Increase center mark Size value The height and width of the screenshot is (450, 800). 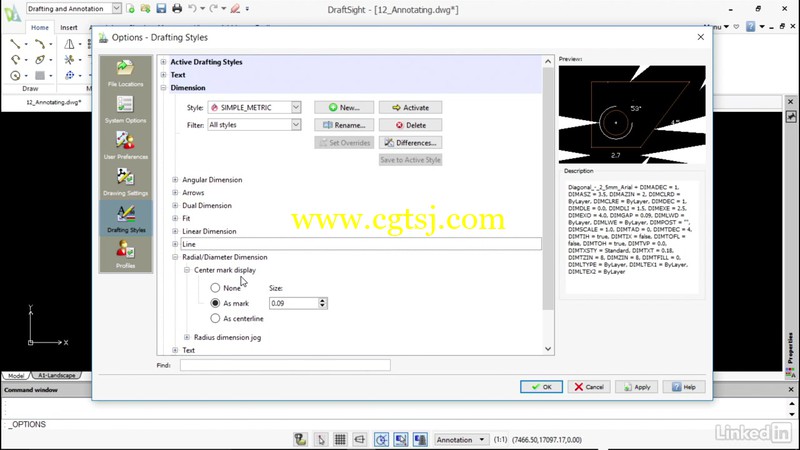pos(322,301)
